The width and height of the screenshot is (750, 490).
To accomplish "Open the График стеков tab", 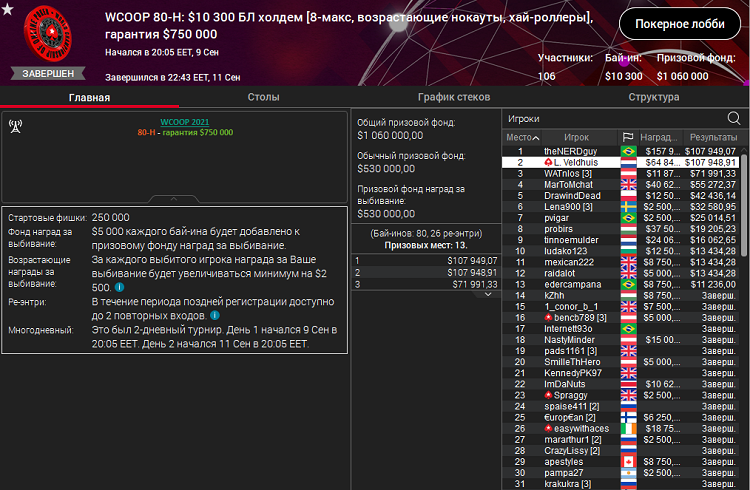I will tap(454, 97).
